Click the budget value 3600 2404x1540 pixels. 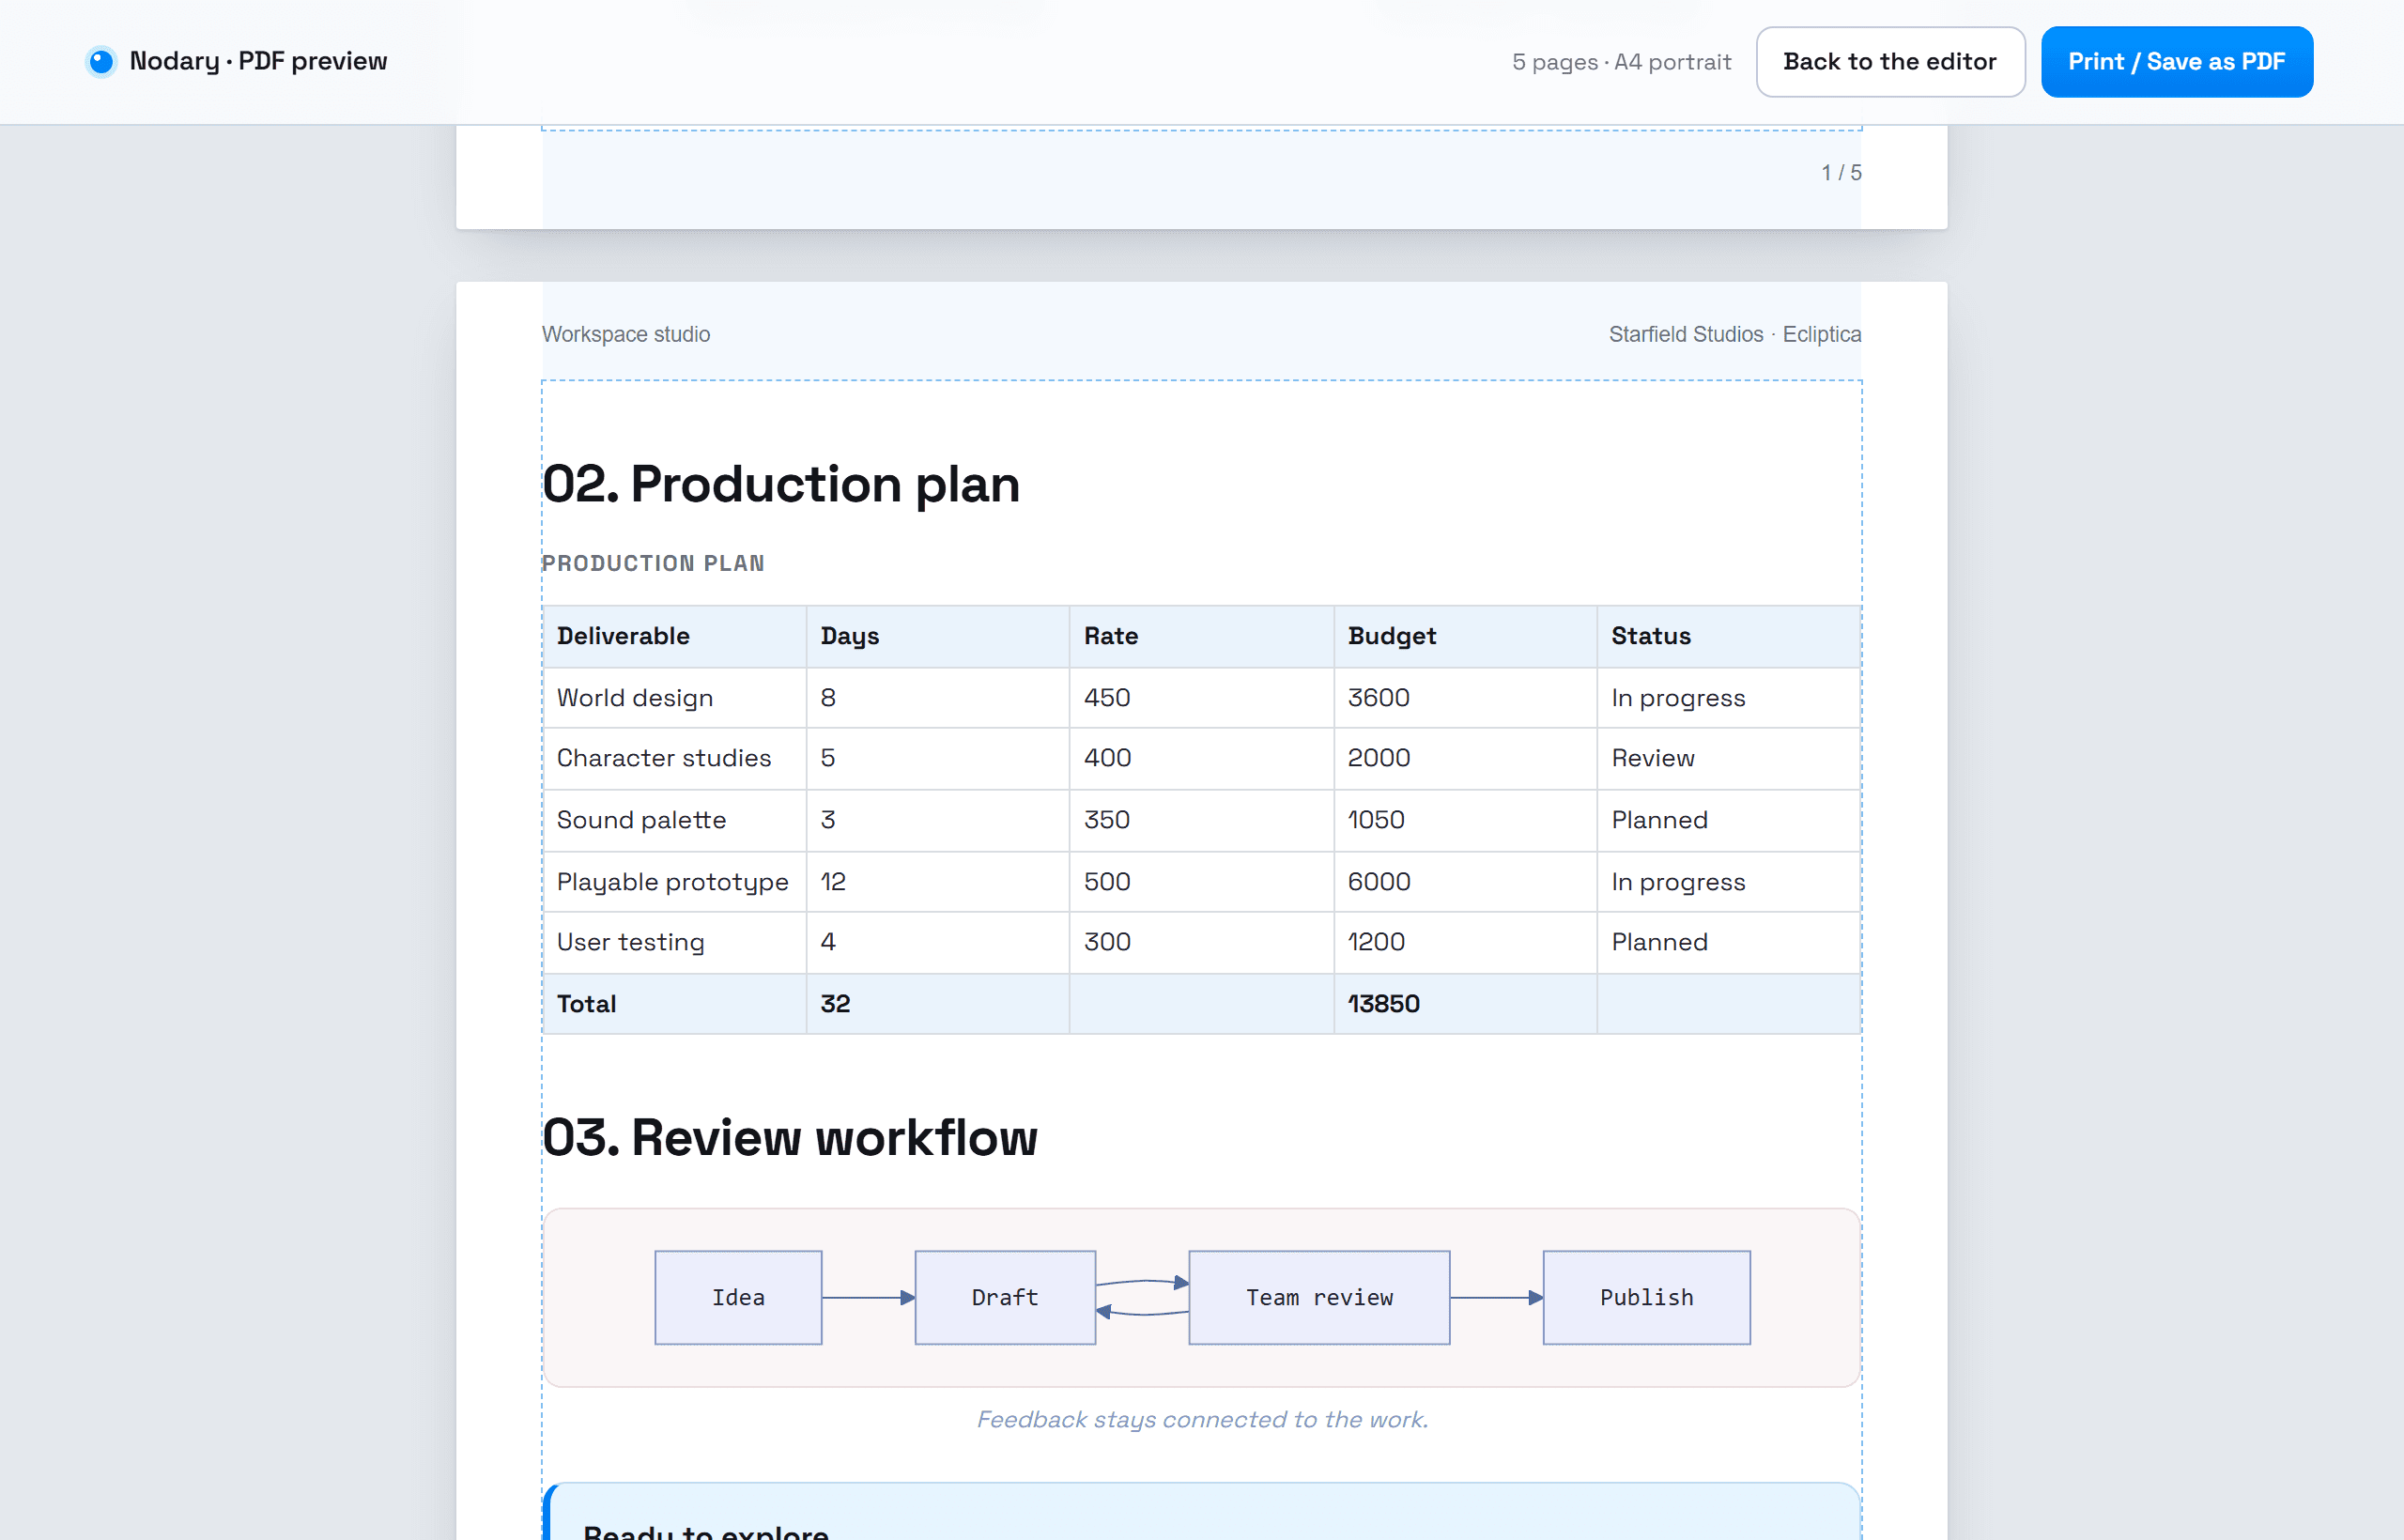click(x=1465, y=698)
